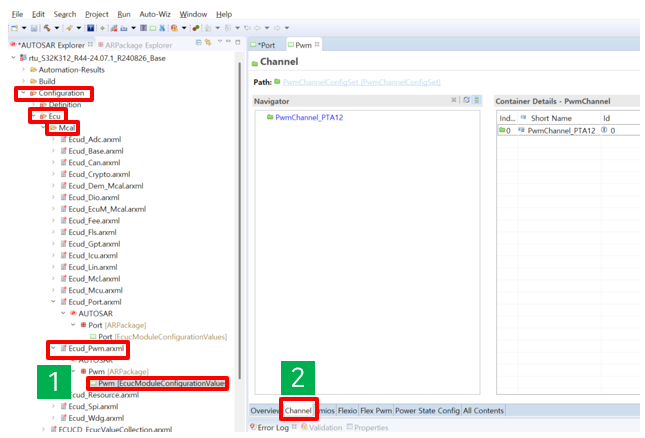Select Ecud_Gpt.arxml in the tree
645x438 pixels.
(94, 244)
